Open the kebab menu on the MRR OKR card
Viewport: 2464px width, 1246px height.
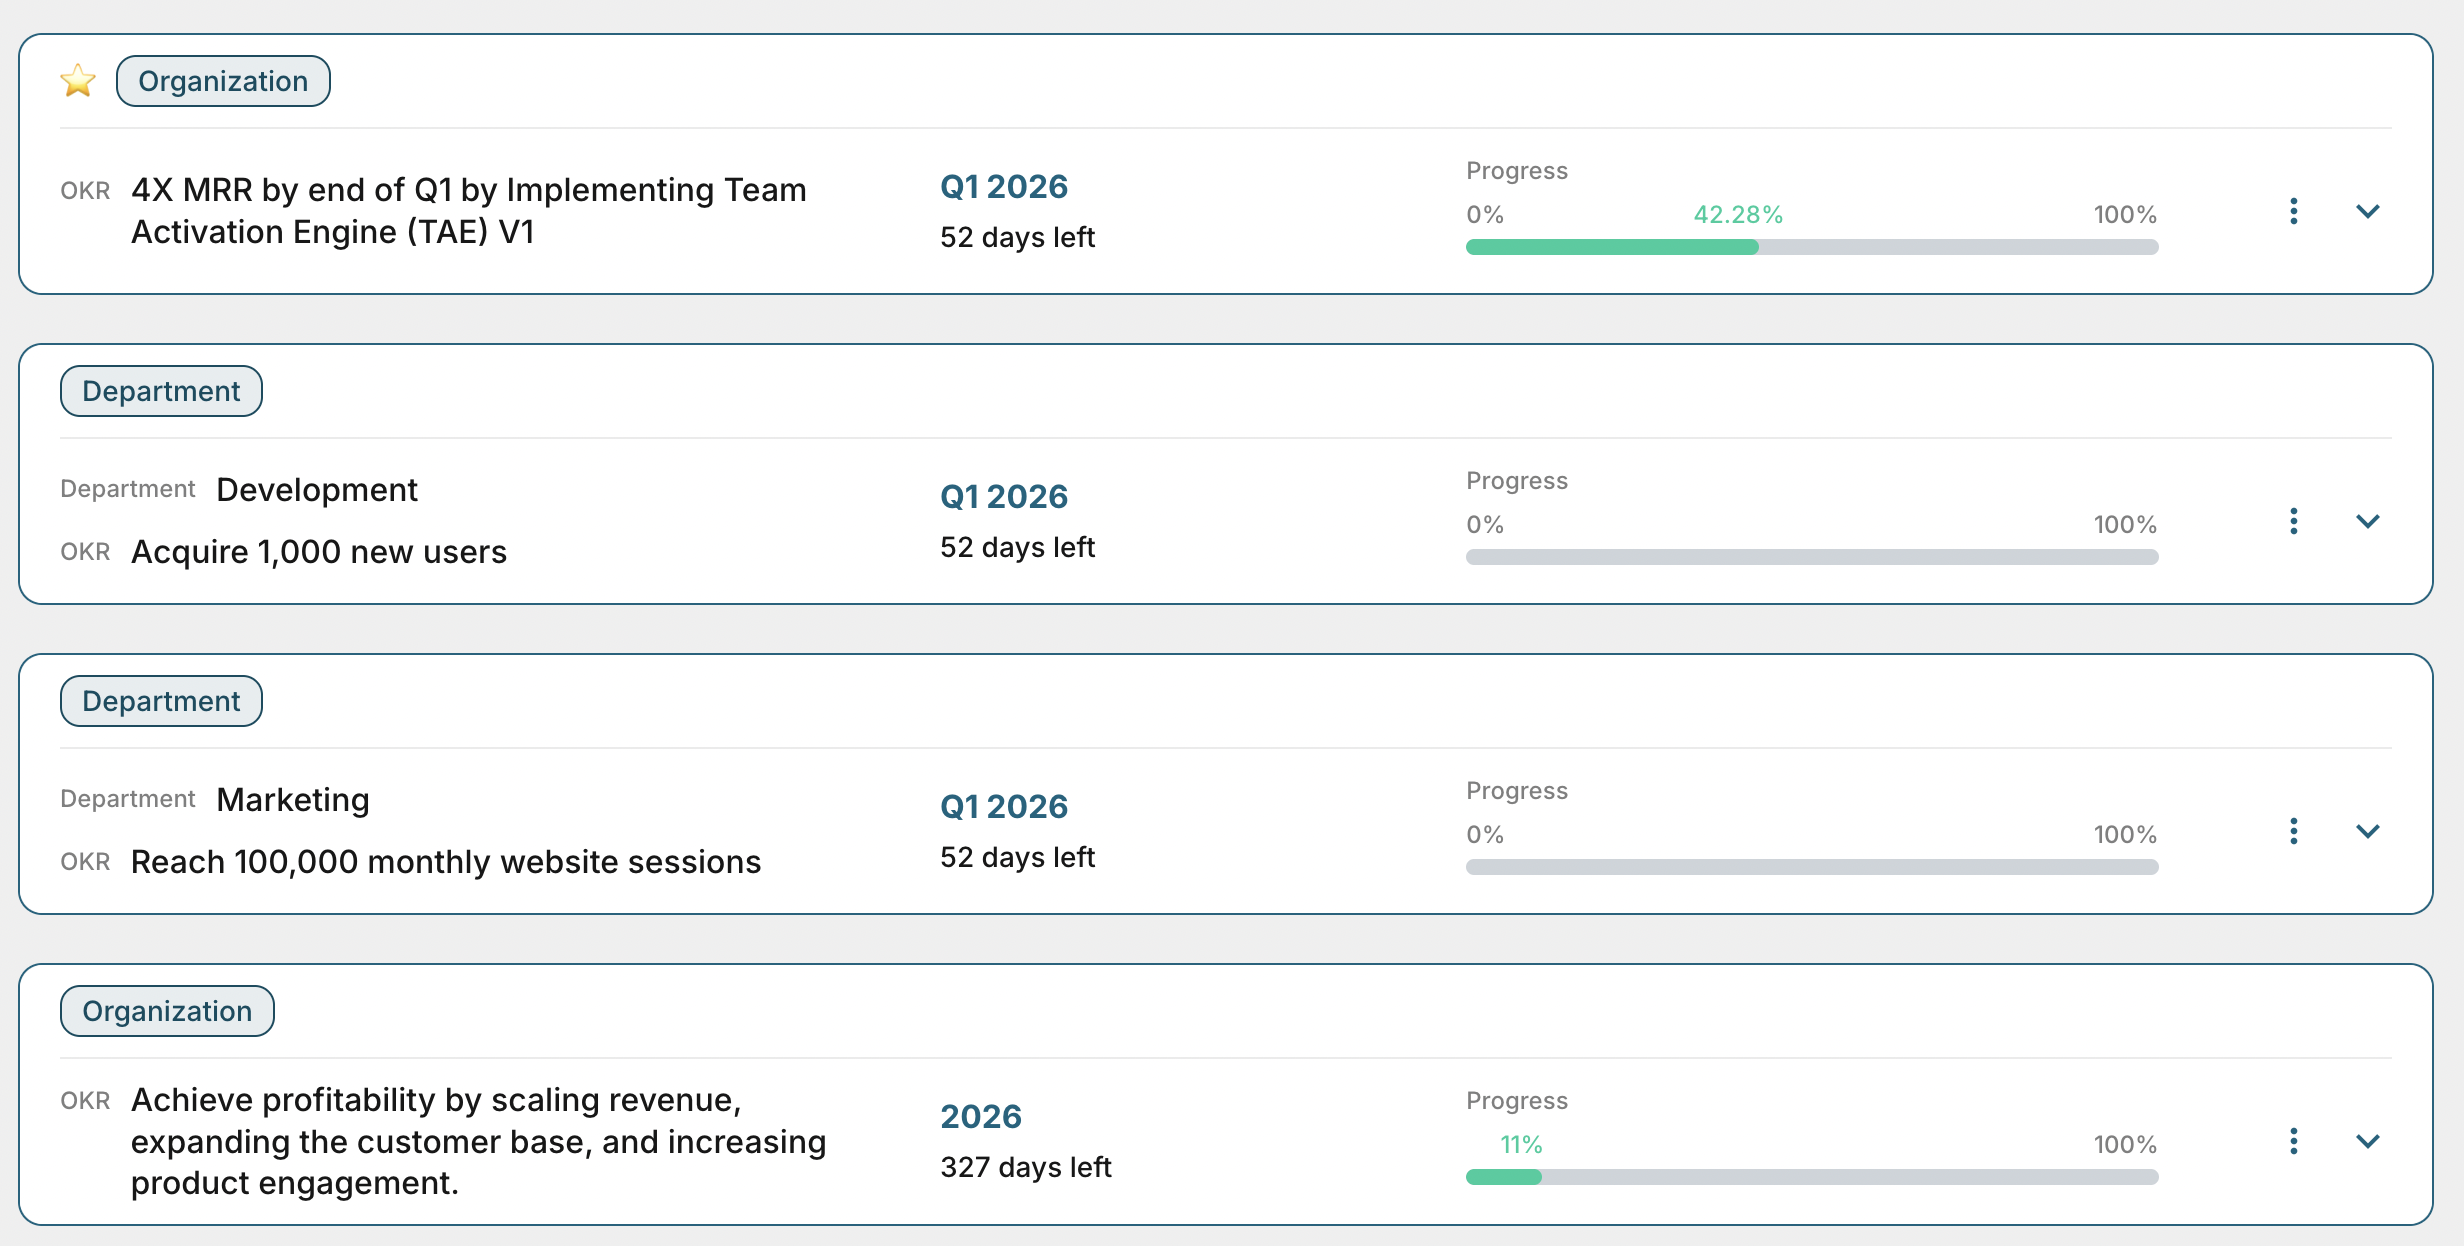[2293, 211]
